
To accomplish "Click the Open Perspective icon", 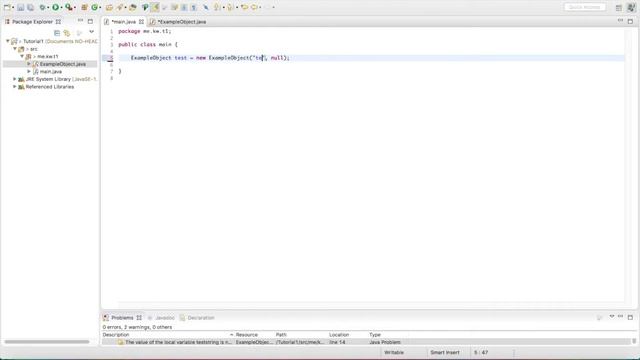I will [619, 7].
